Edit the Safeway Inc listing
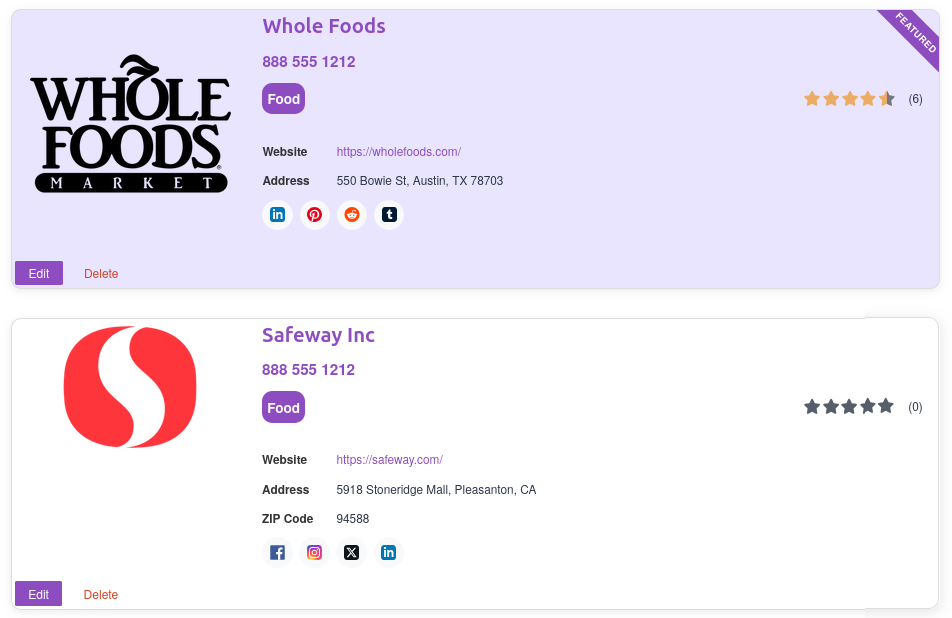Screen dimensions: 952x618 coord(39,595)
